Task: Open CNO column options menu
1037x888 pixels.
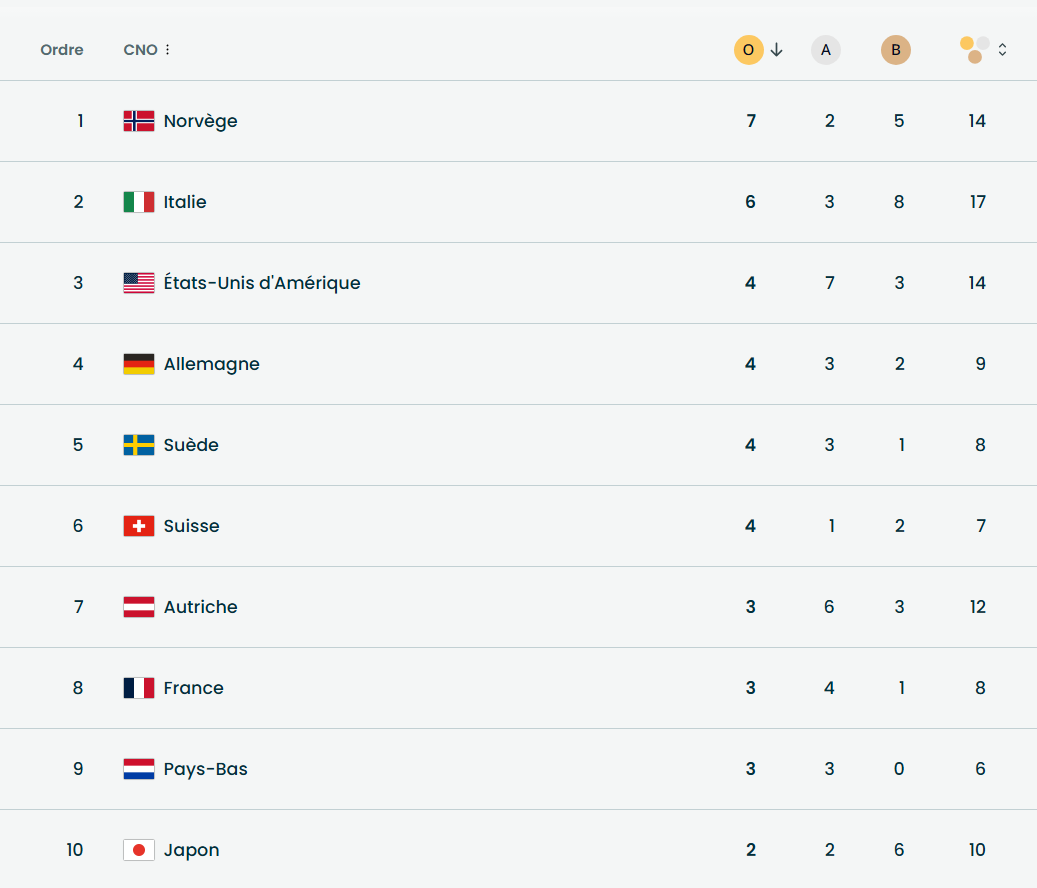Action: (x=167, y=50)
